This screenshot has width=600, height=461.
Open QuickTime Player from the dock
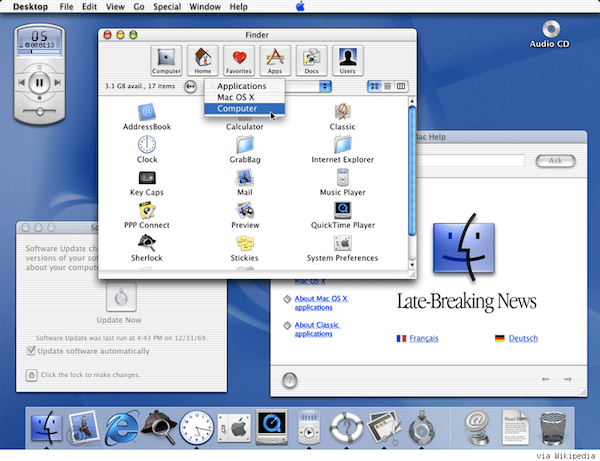[272, 427]
